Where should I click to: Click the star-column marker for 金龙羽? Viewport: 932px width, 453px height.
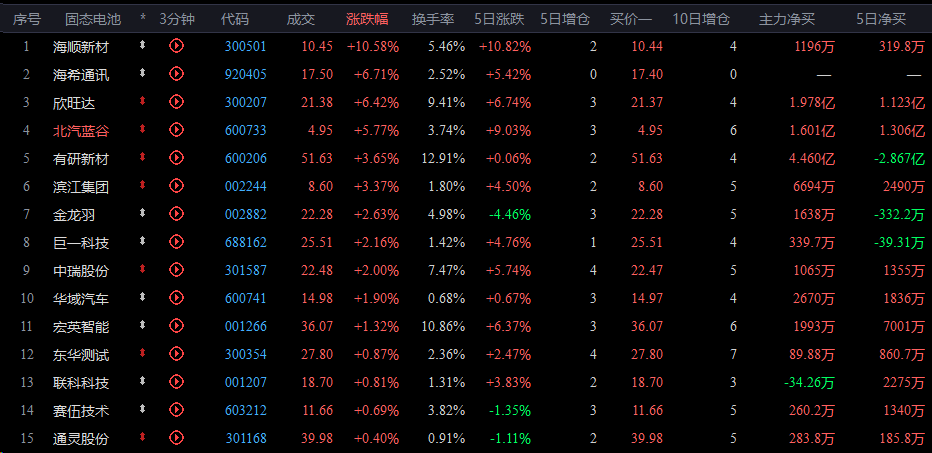(x=142, y=213)
